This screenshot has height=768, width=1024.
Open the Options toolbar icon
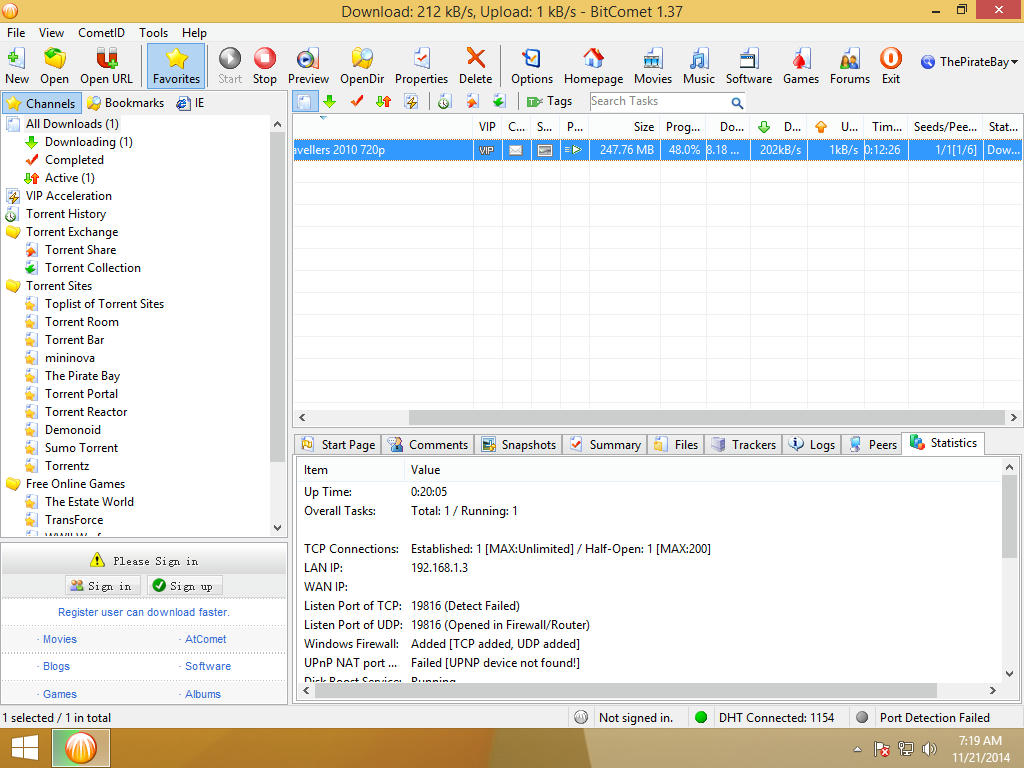coord(532,66)
